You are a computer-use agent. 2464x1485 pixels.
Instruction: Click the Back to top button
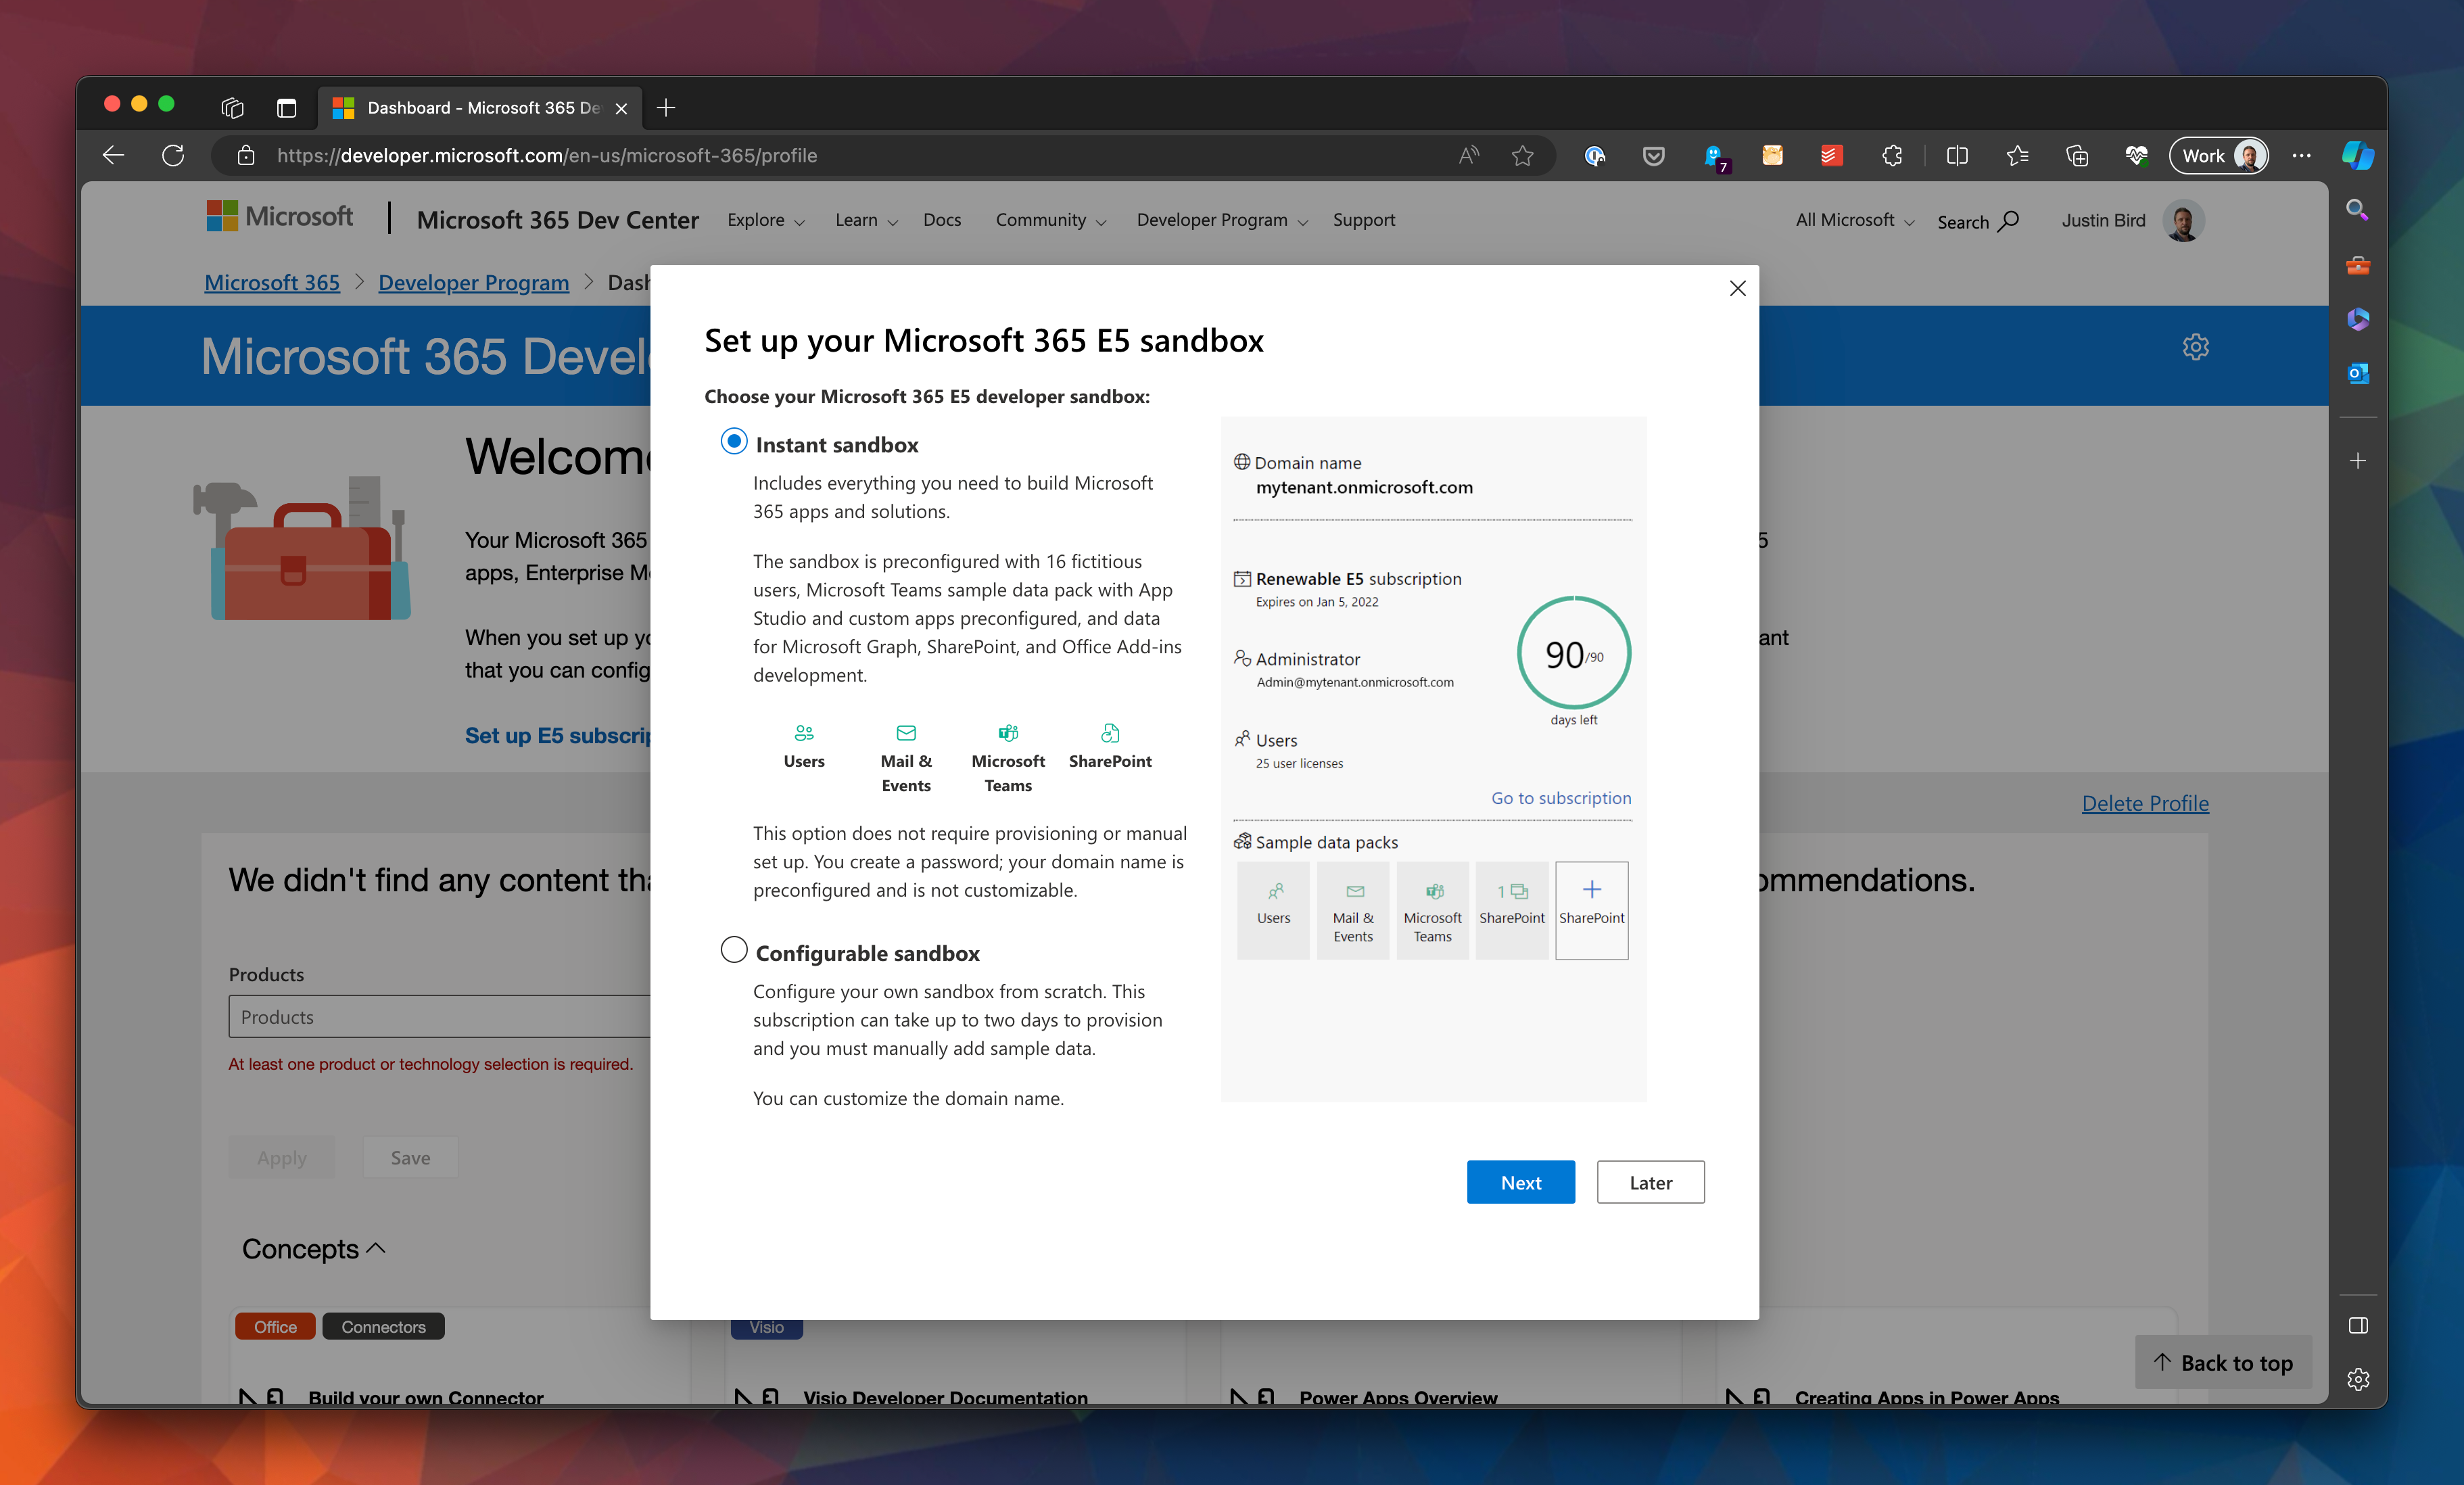(x=2223, y=1362)
